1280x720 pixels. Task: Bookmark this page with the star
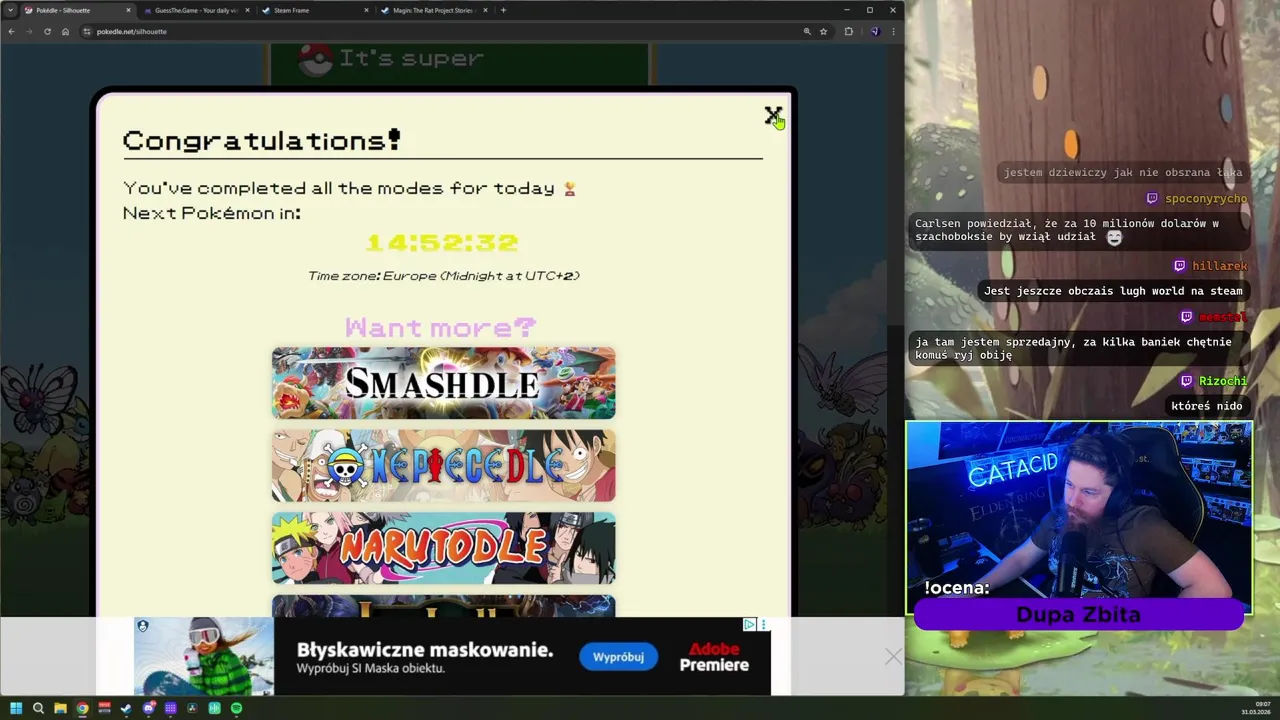[x=824, y=31]
